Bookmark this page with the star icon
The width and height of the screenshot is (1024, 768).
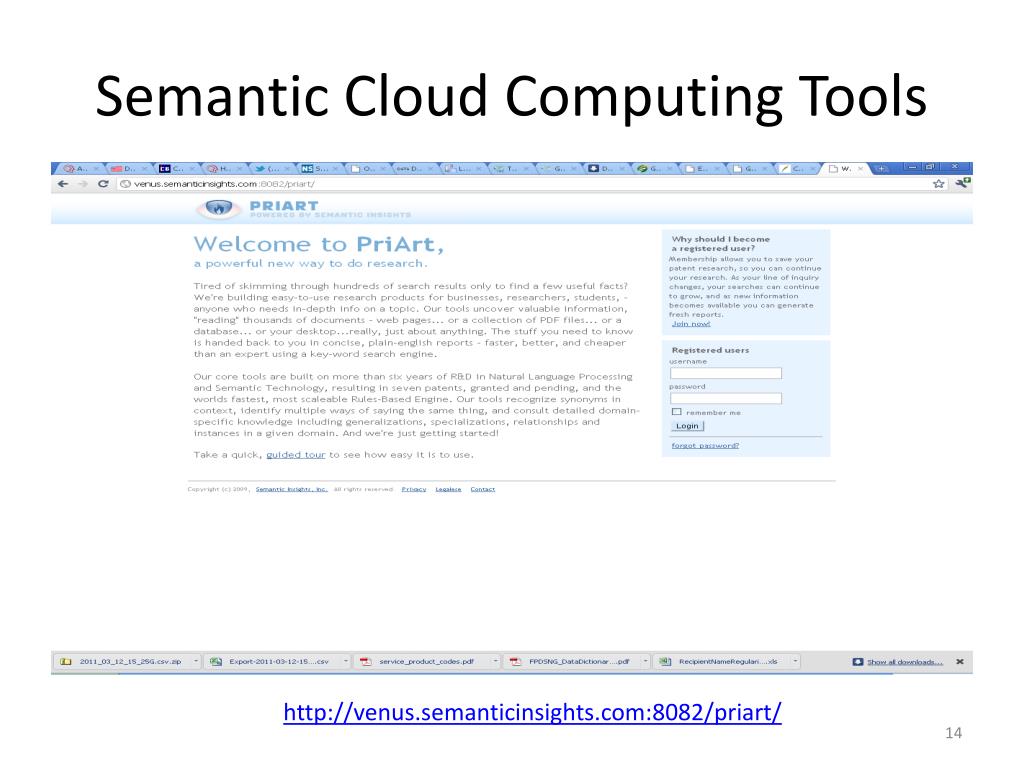click(939, 184)
